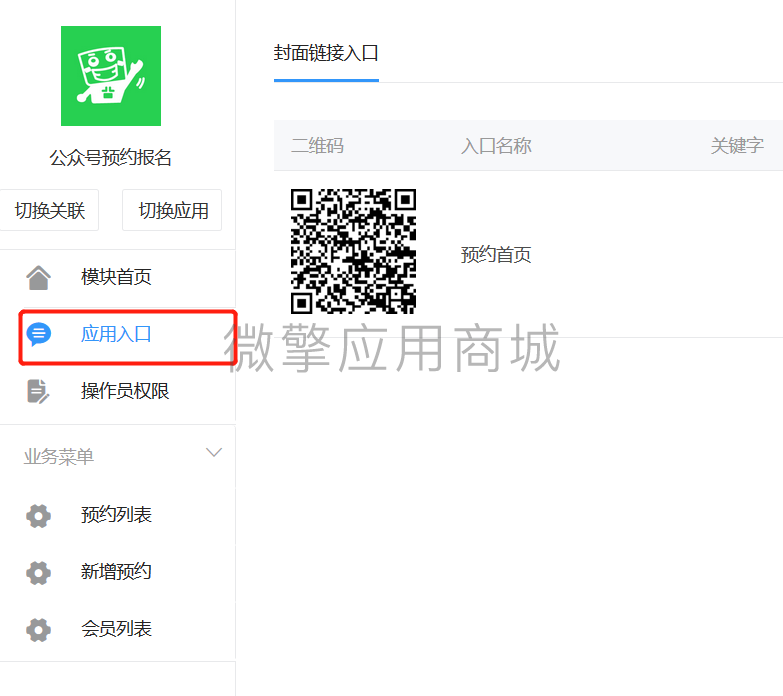
Task: Click the 预约首页 entry name cell
Action: (x=496, y=255)
